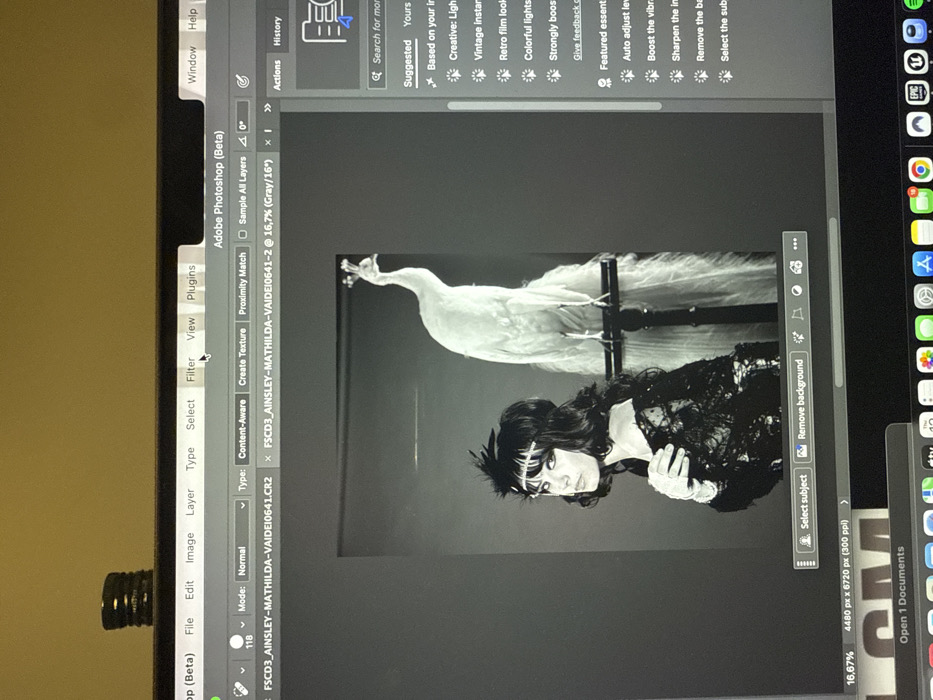Open Chrome from the macOS dock
This screenshot has width=933, height=700.
920,170
